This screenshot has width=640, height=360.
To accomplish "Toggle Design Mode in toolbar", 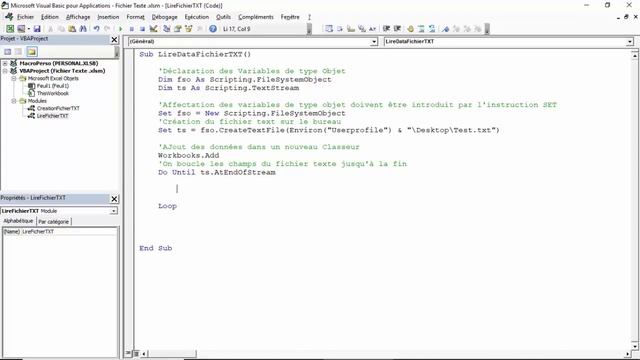I will 153,29.
